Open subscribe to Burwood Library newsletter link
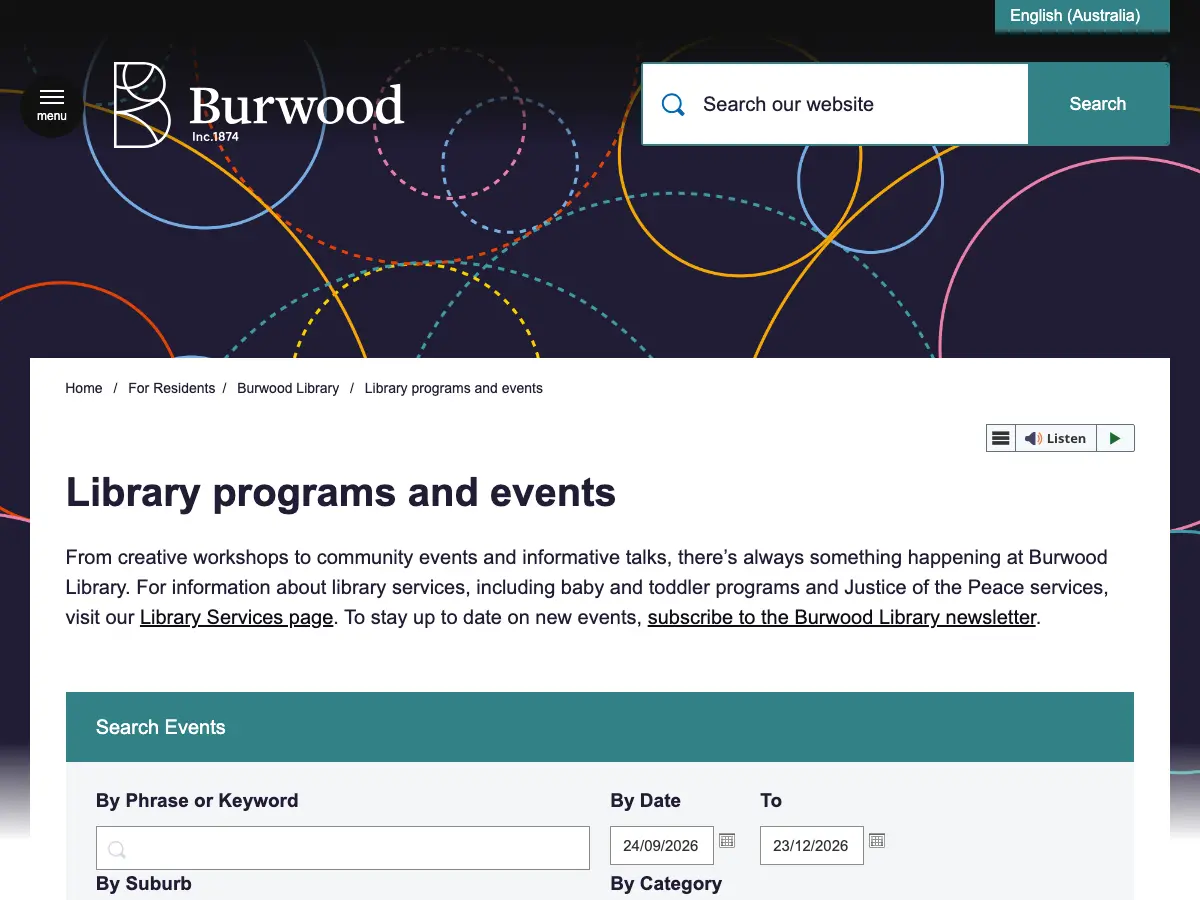 click(x=842, y=617)
